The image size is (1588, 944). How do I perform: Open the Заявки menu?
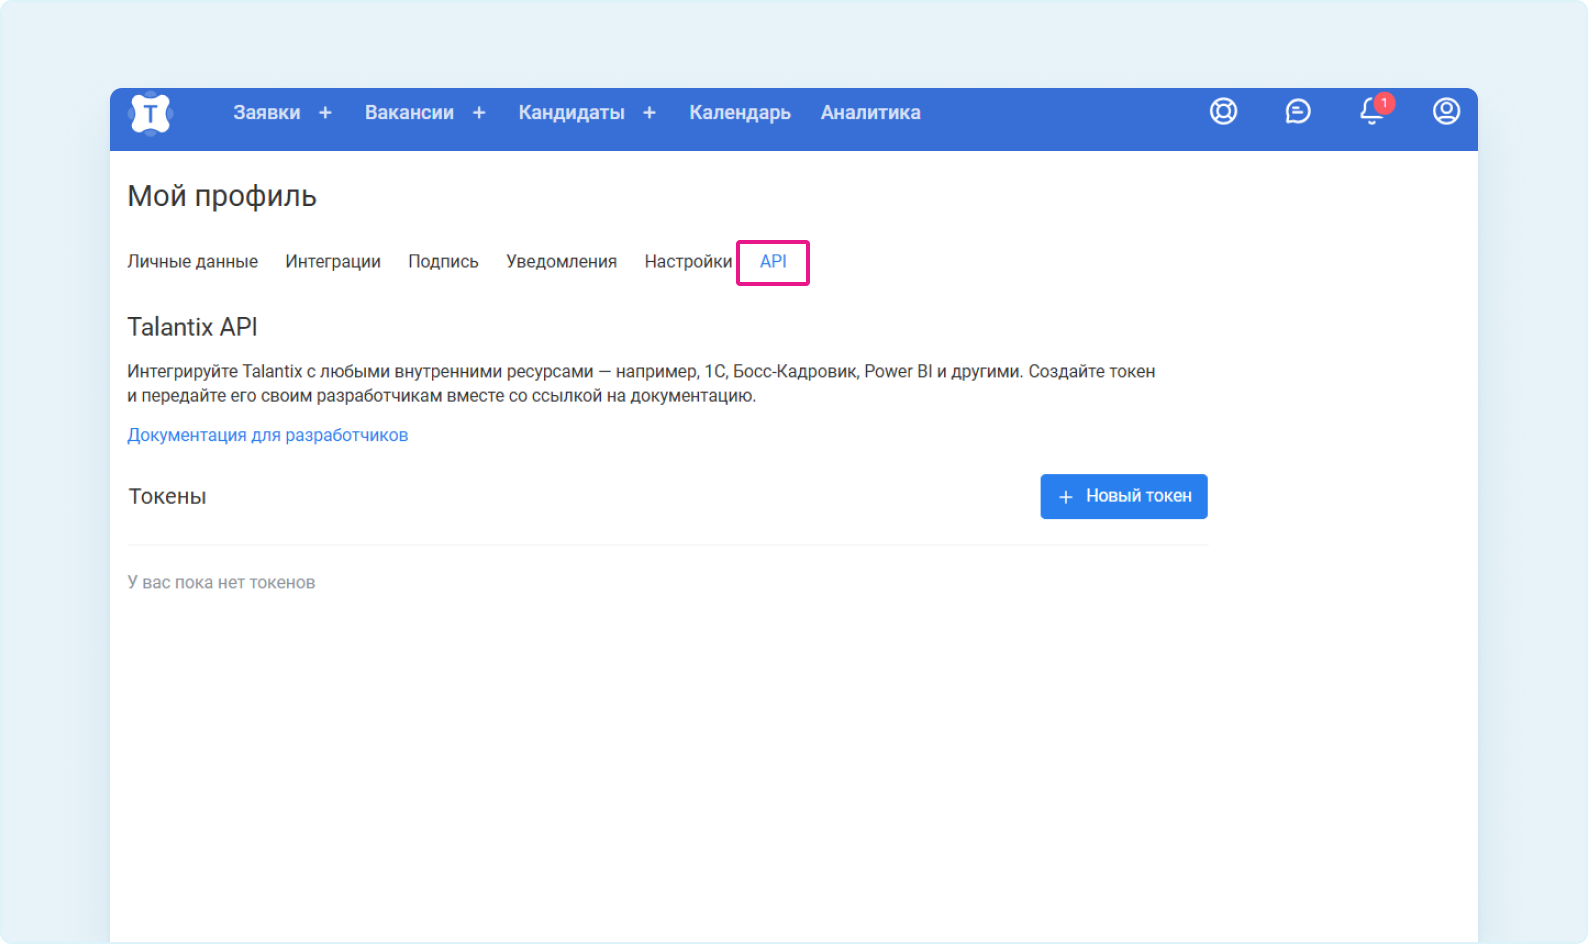point(267,113)
